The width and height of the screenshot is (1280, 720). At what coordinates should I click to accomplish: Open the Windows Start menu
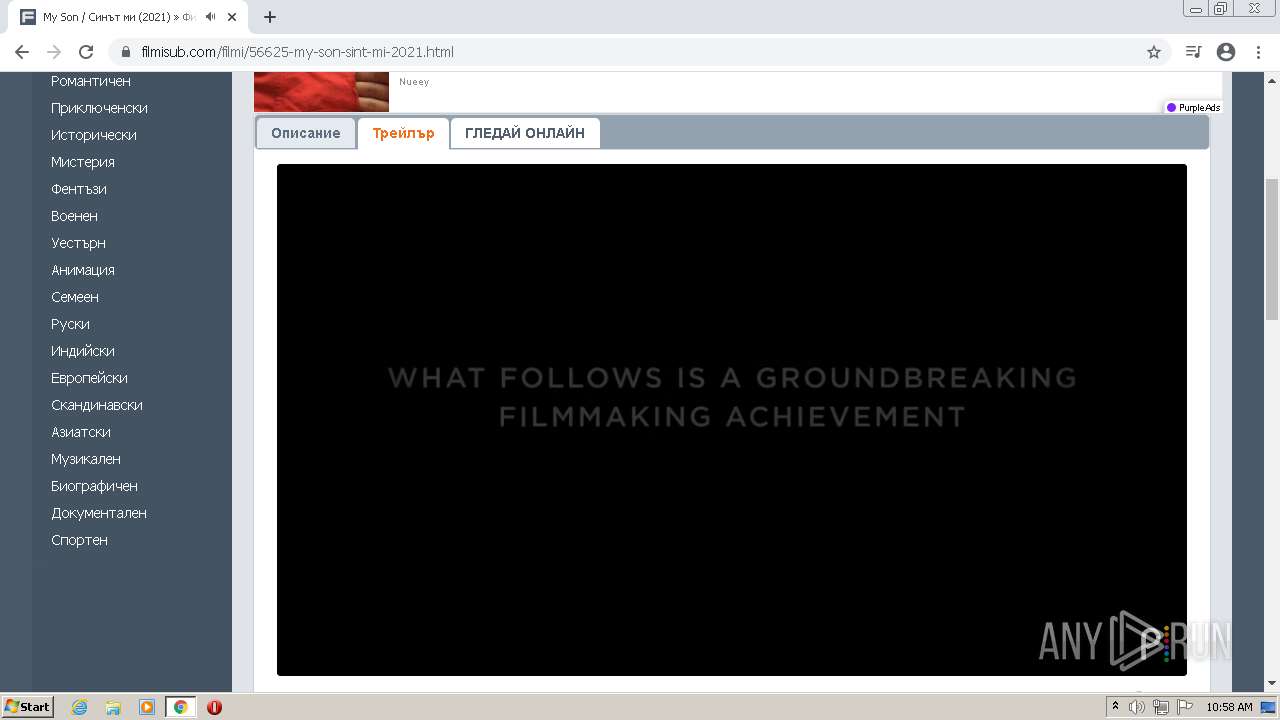tap(28, 707)
